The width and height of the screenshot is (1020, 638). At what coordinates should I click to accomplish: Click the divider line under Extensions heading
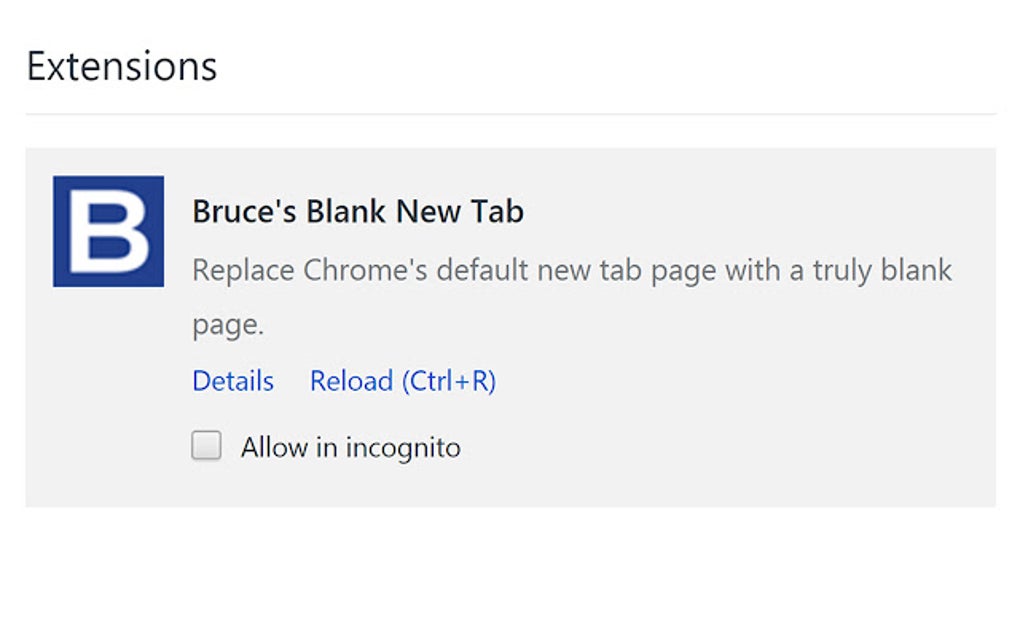pyautogui.click(x=510, y=111)
